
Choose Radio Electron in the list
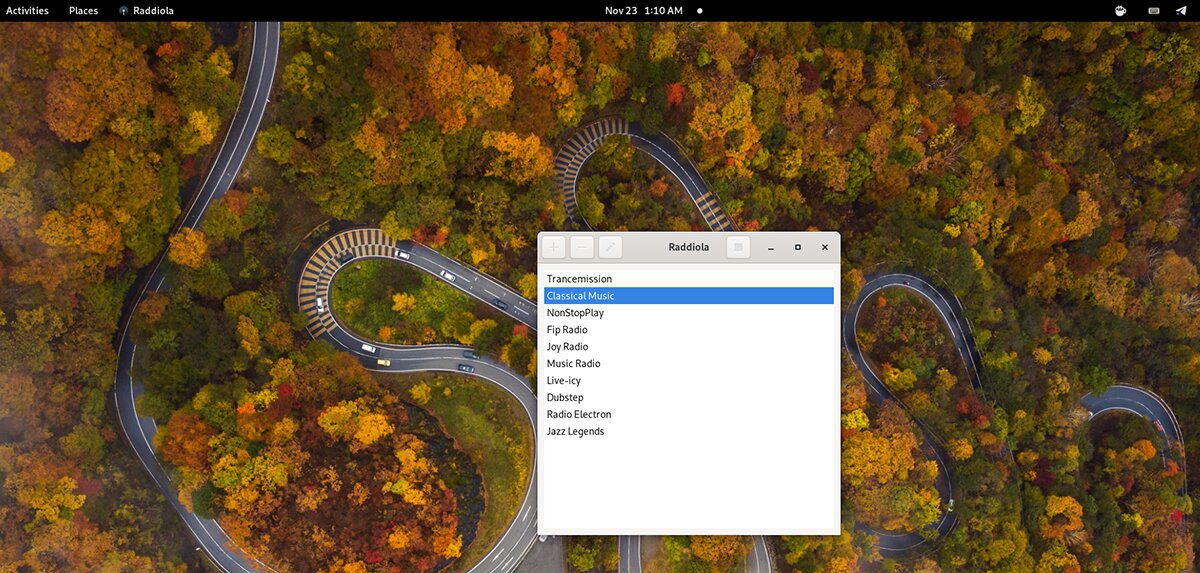pyautogui.click(x=579, y=415)
